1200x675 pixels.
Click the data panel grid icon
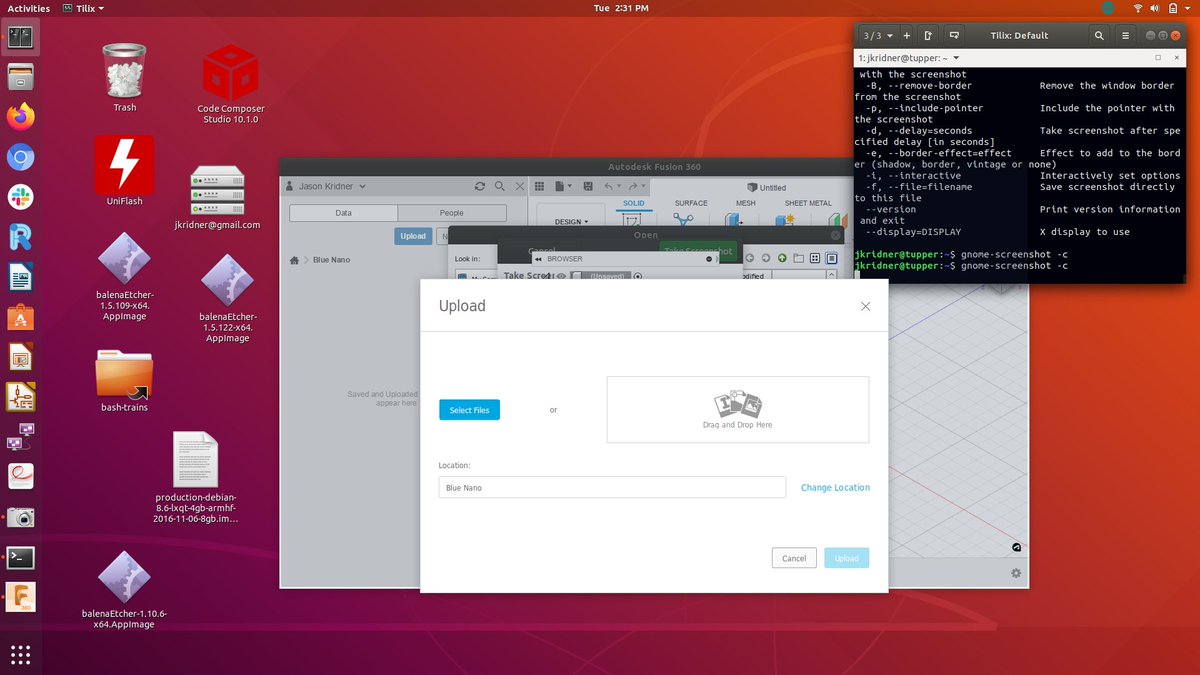click(x=538, y=186)
